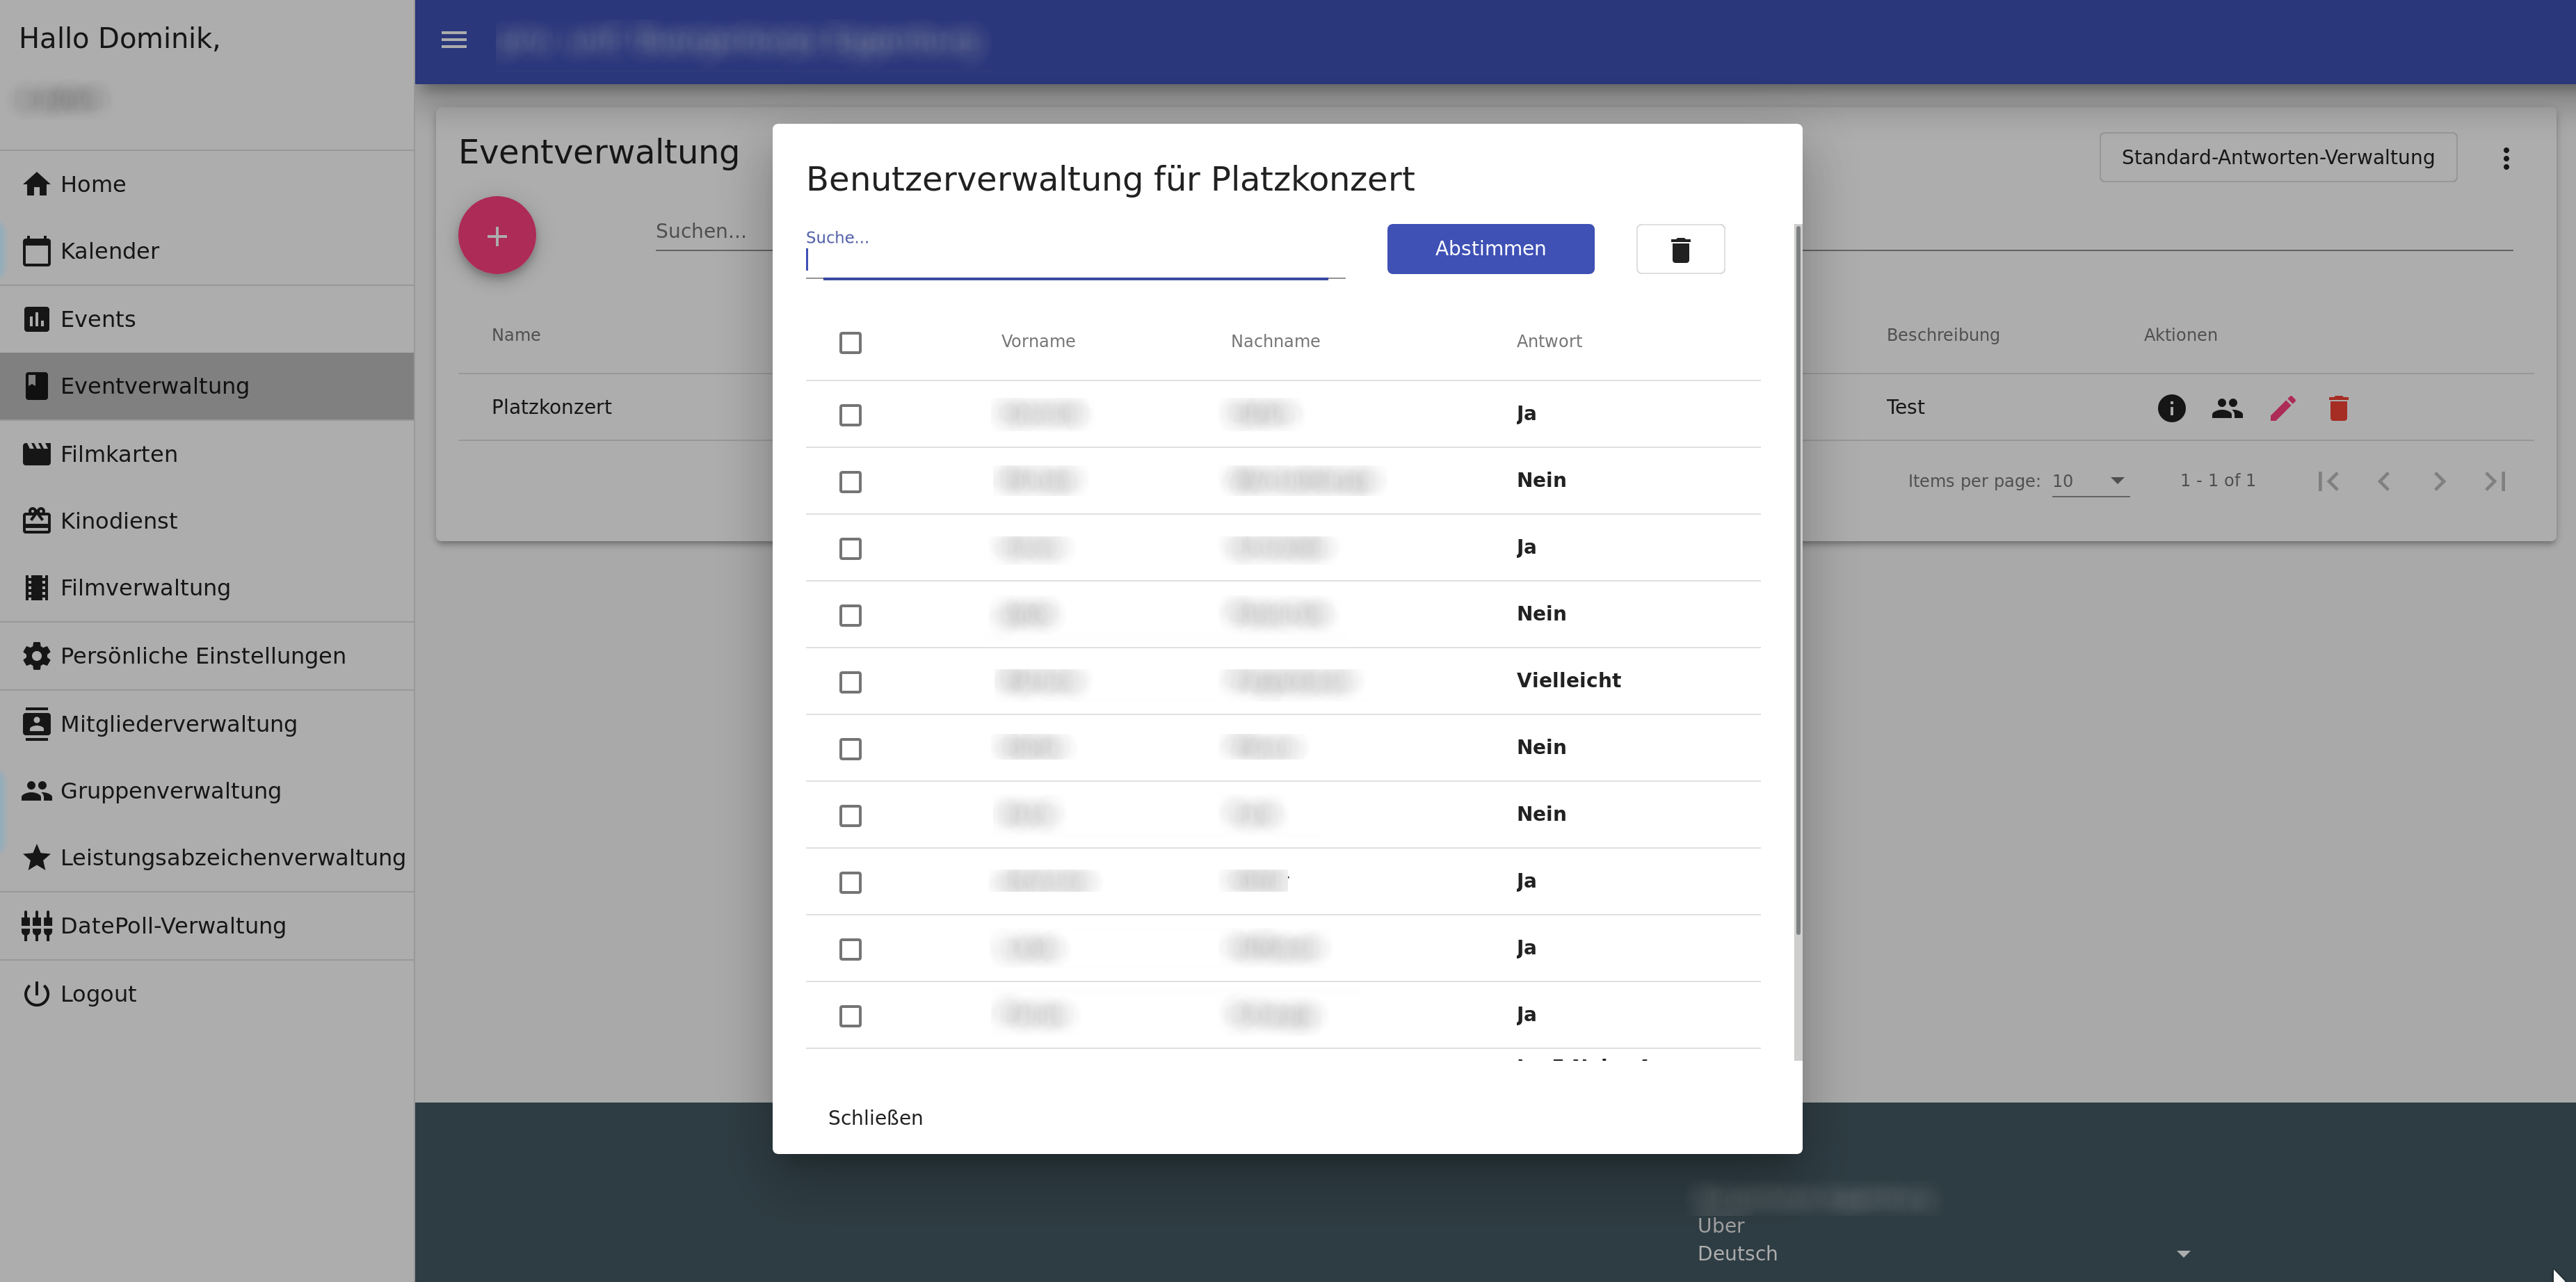Click the trash icon in the dialog
Screen dimensions: 2576x1282
[1680, 249]
